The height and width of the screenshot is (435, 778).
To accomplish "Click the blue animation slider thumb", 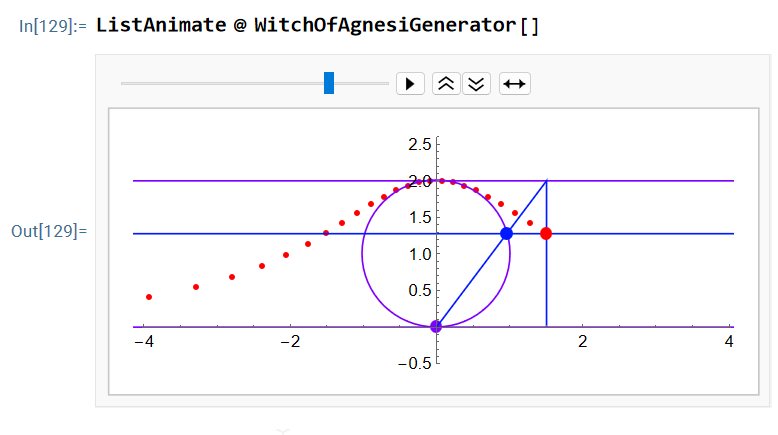I will coord(329,83).
